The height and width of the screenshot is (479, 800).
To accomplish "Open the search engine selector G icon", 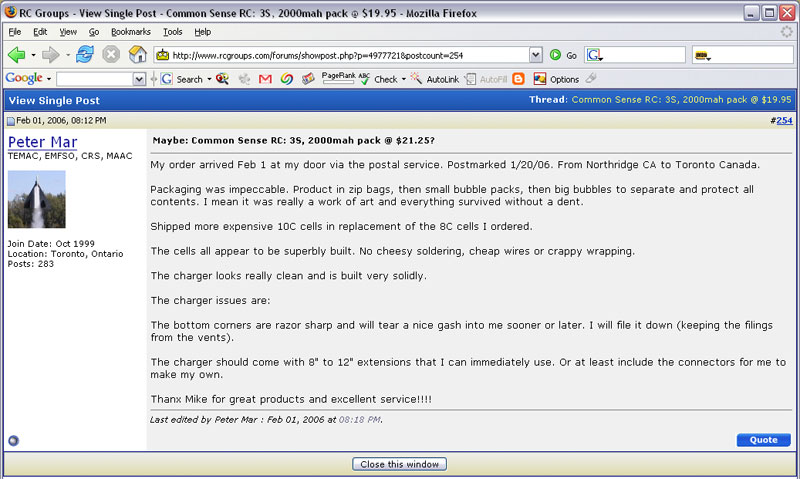I will 594,55.
